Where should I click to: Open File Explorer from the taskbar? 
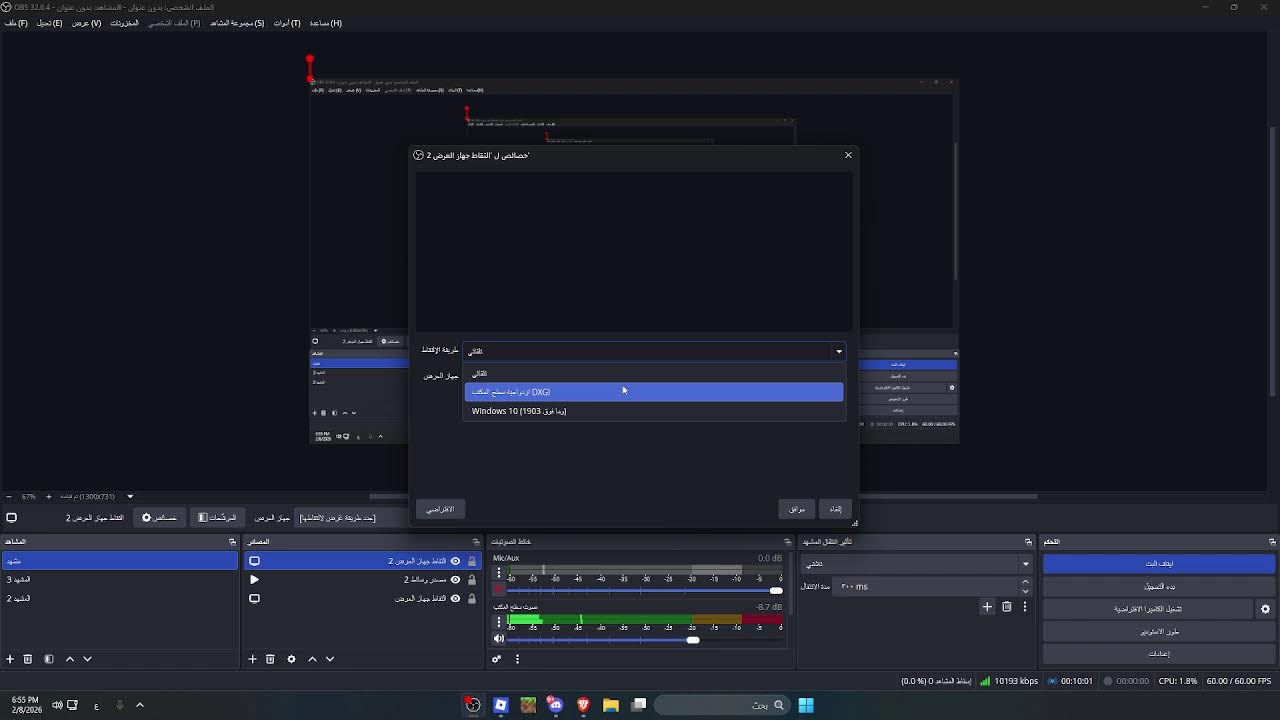(x=610, y=705)
